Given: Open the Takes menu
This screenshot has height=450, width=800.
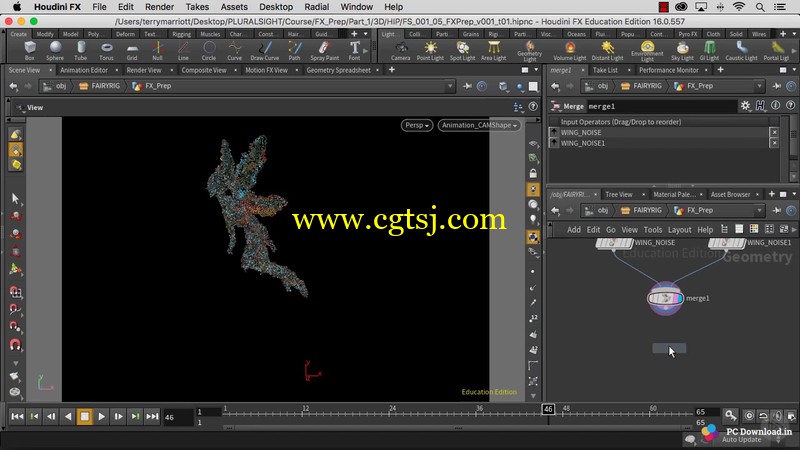Looking at the screenshot, I should coord(197,7).
